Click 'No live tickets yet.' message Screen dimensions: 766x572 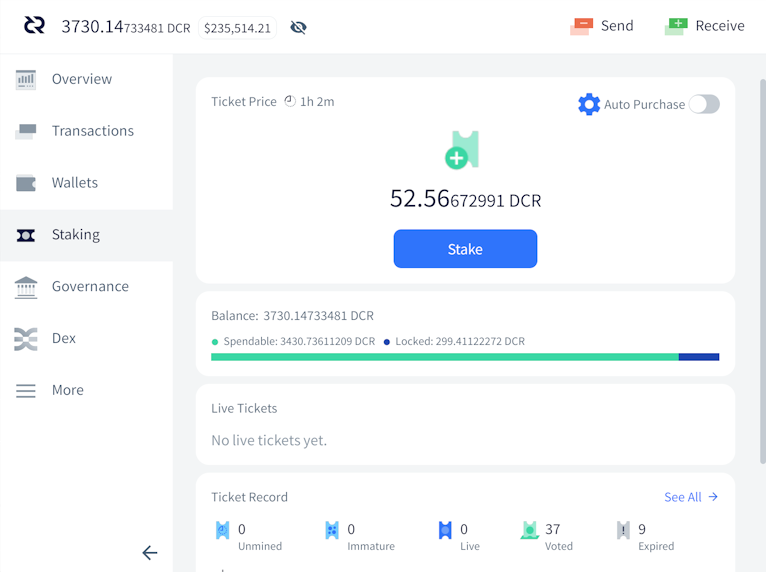point(269,441)
